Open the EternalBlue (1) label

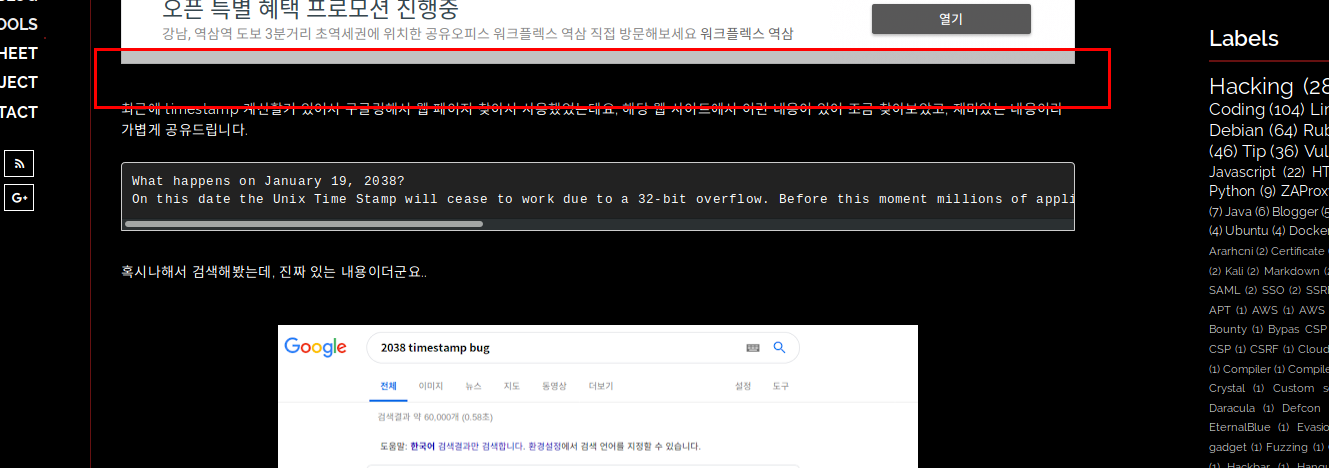coord(1249,427)
